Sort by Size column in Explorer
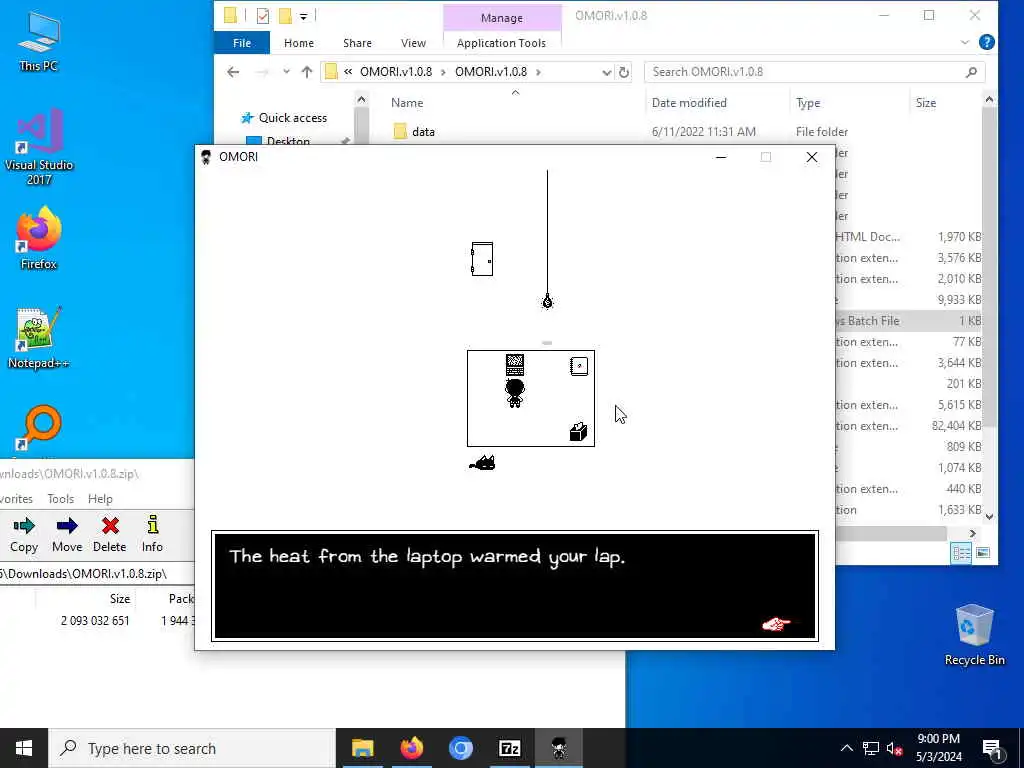 point(925,103)
